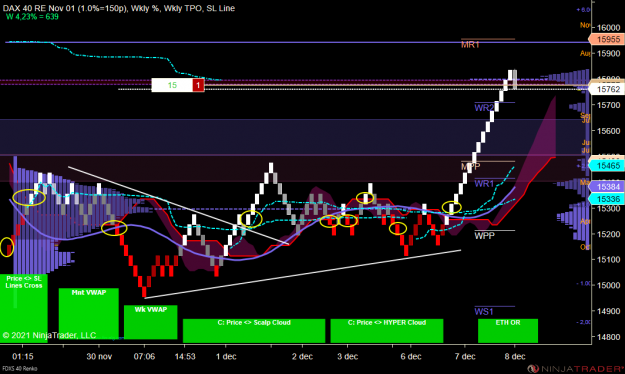Select the FDXS 40 Renko chart tab

19,369
